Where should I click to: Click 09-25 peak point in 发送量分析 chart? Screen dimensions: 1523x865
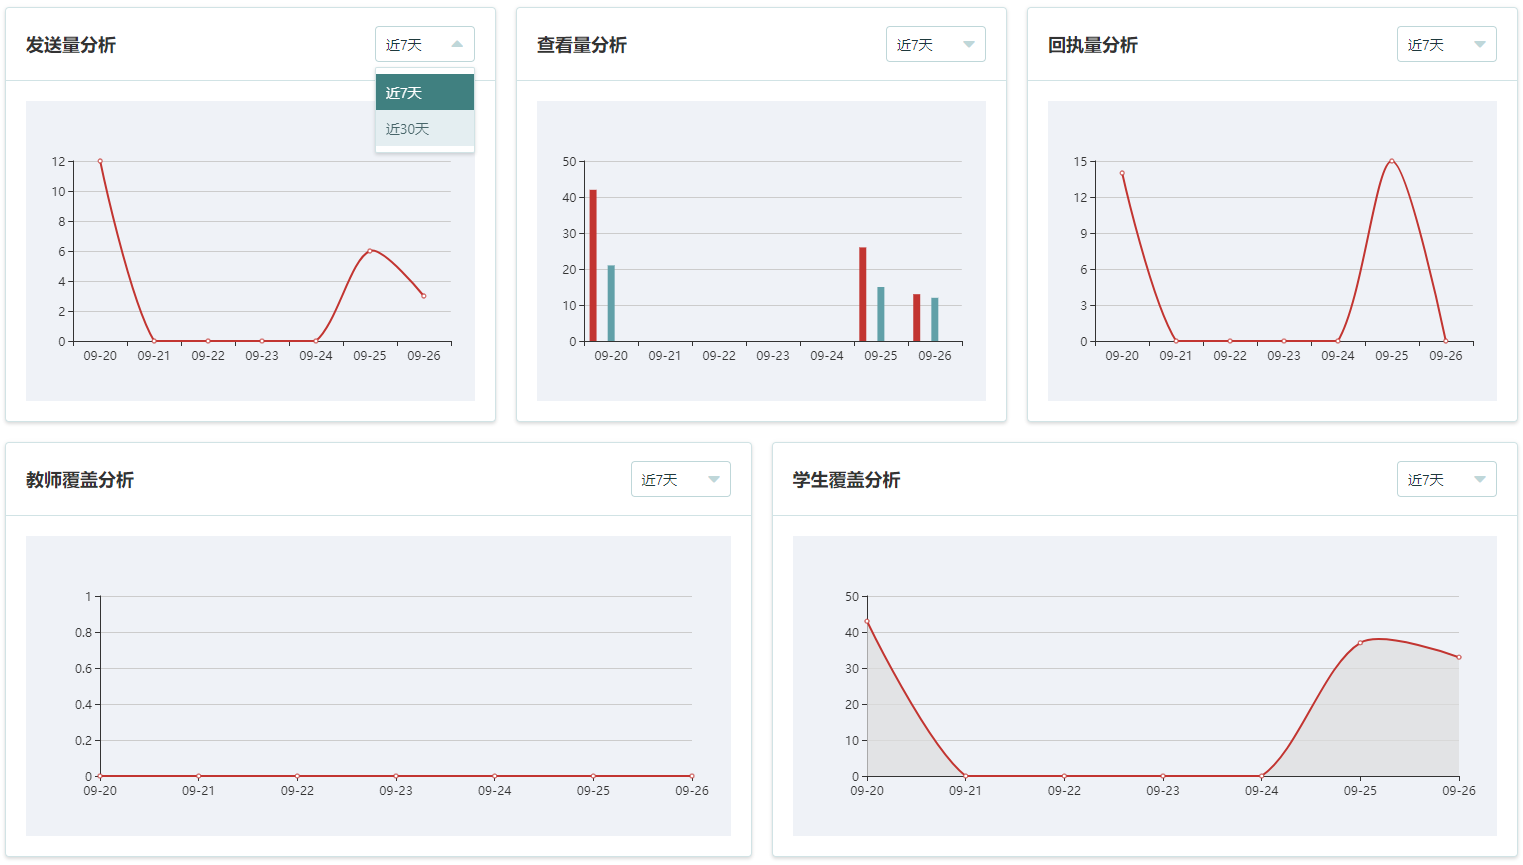[370, 251]
